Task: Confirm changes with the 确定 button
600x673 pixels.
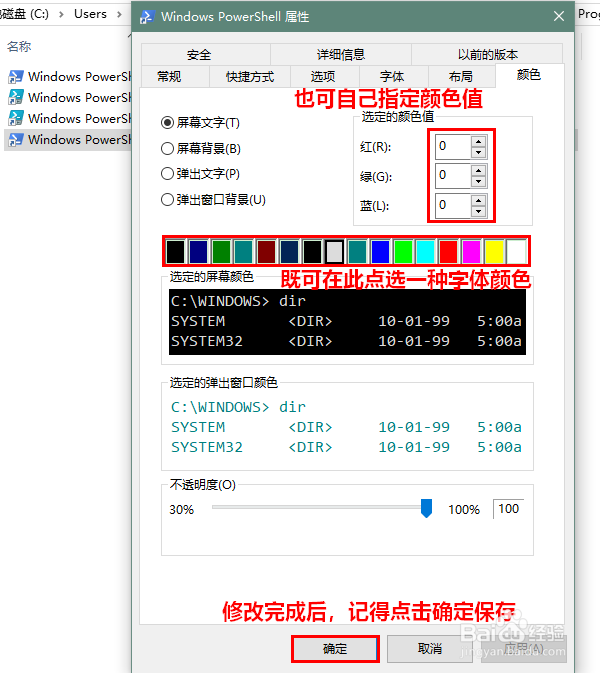Action: tap(335, 649)
